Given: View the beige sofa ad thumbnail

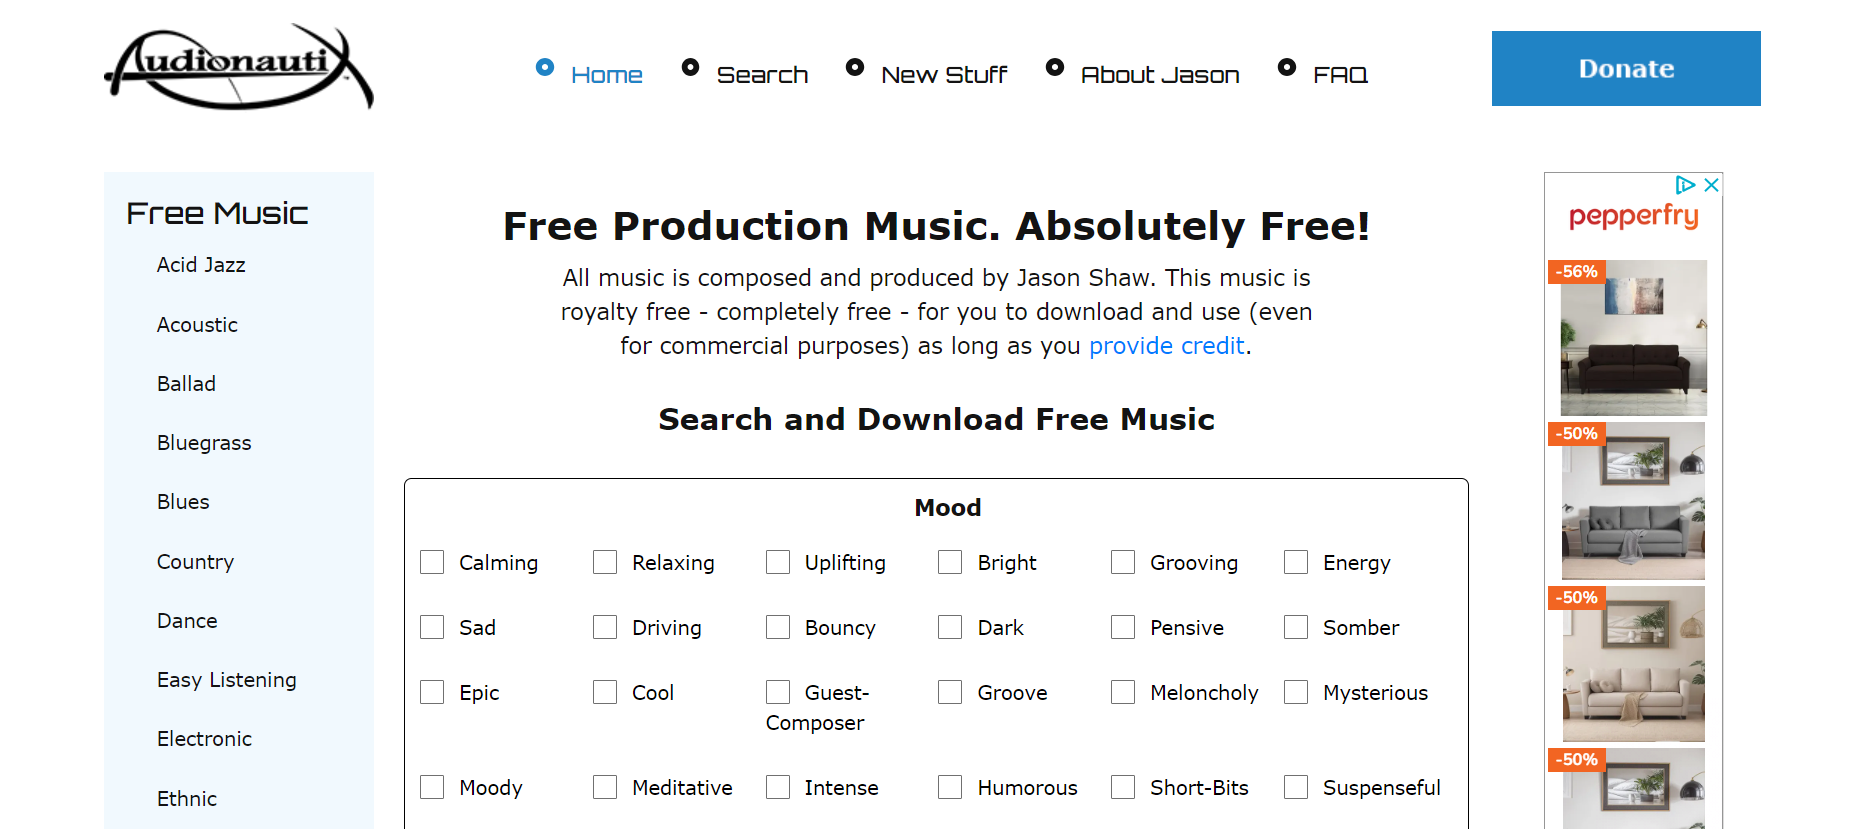Looking at the screenshot, I should (x=1633, y=664).
